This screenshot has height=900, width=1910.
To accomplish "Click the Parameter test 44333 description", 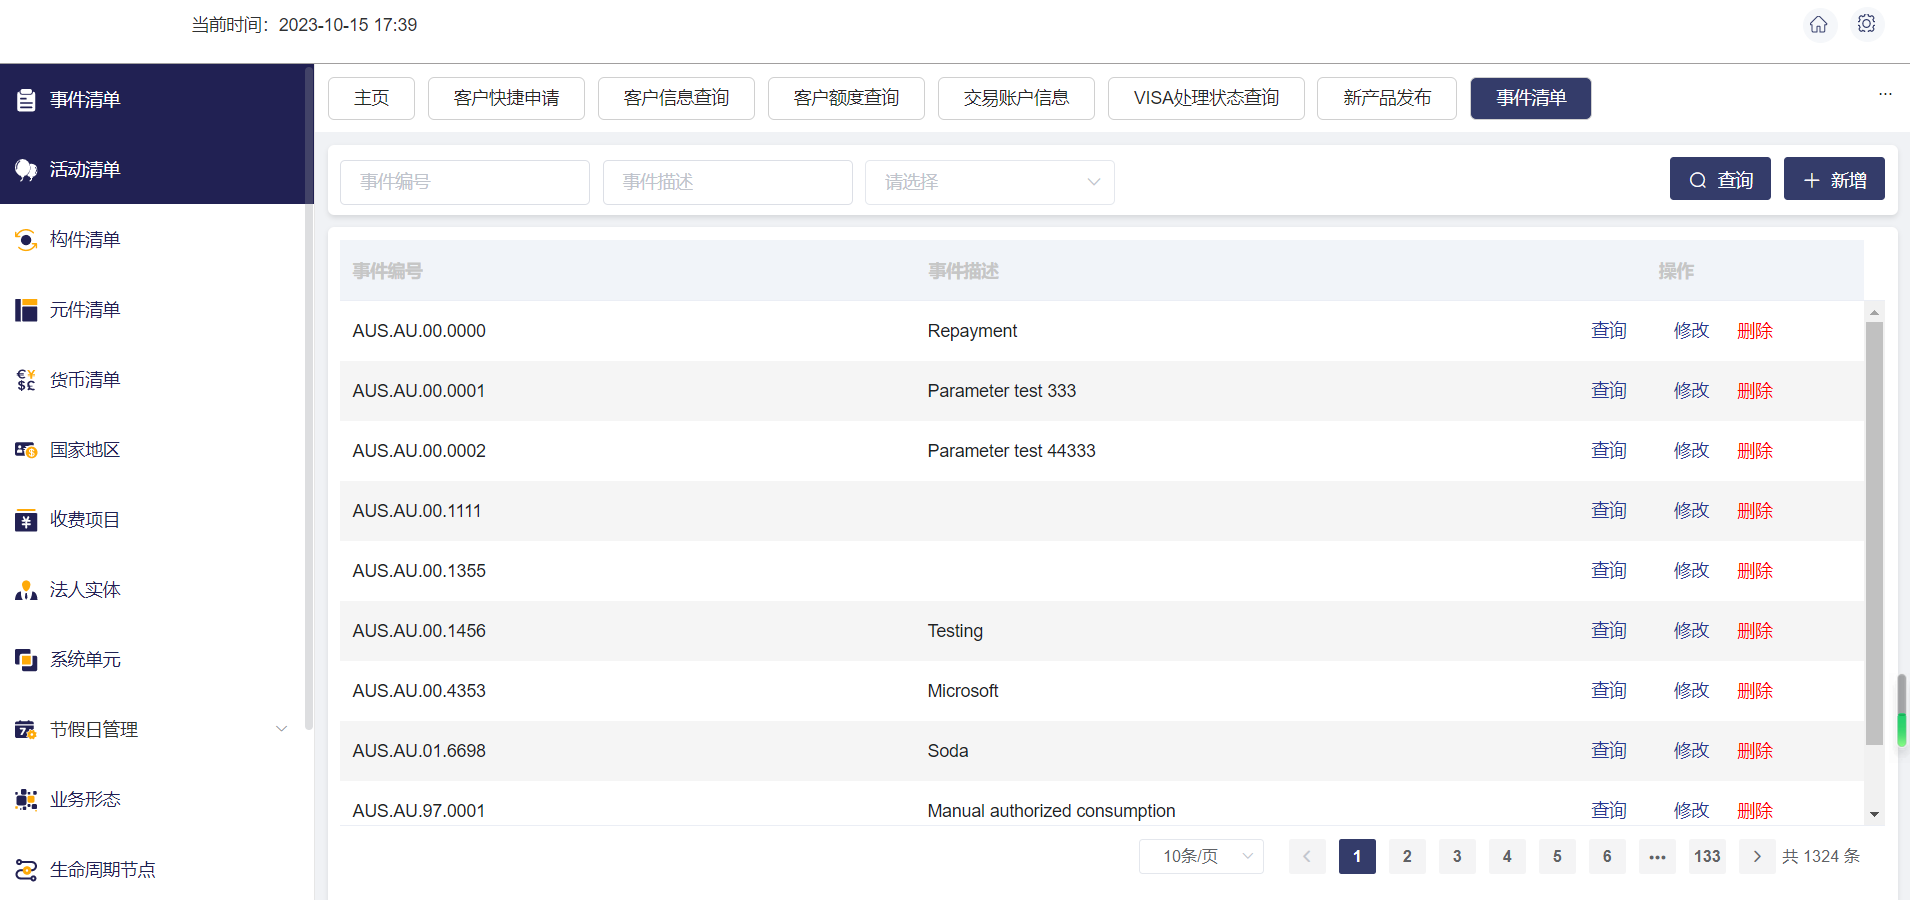I will [x=1011, y=451].
